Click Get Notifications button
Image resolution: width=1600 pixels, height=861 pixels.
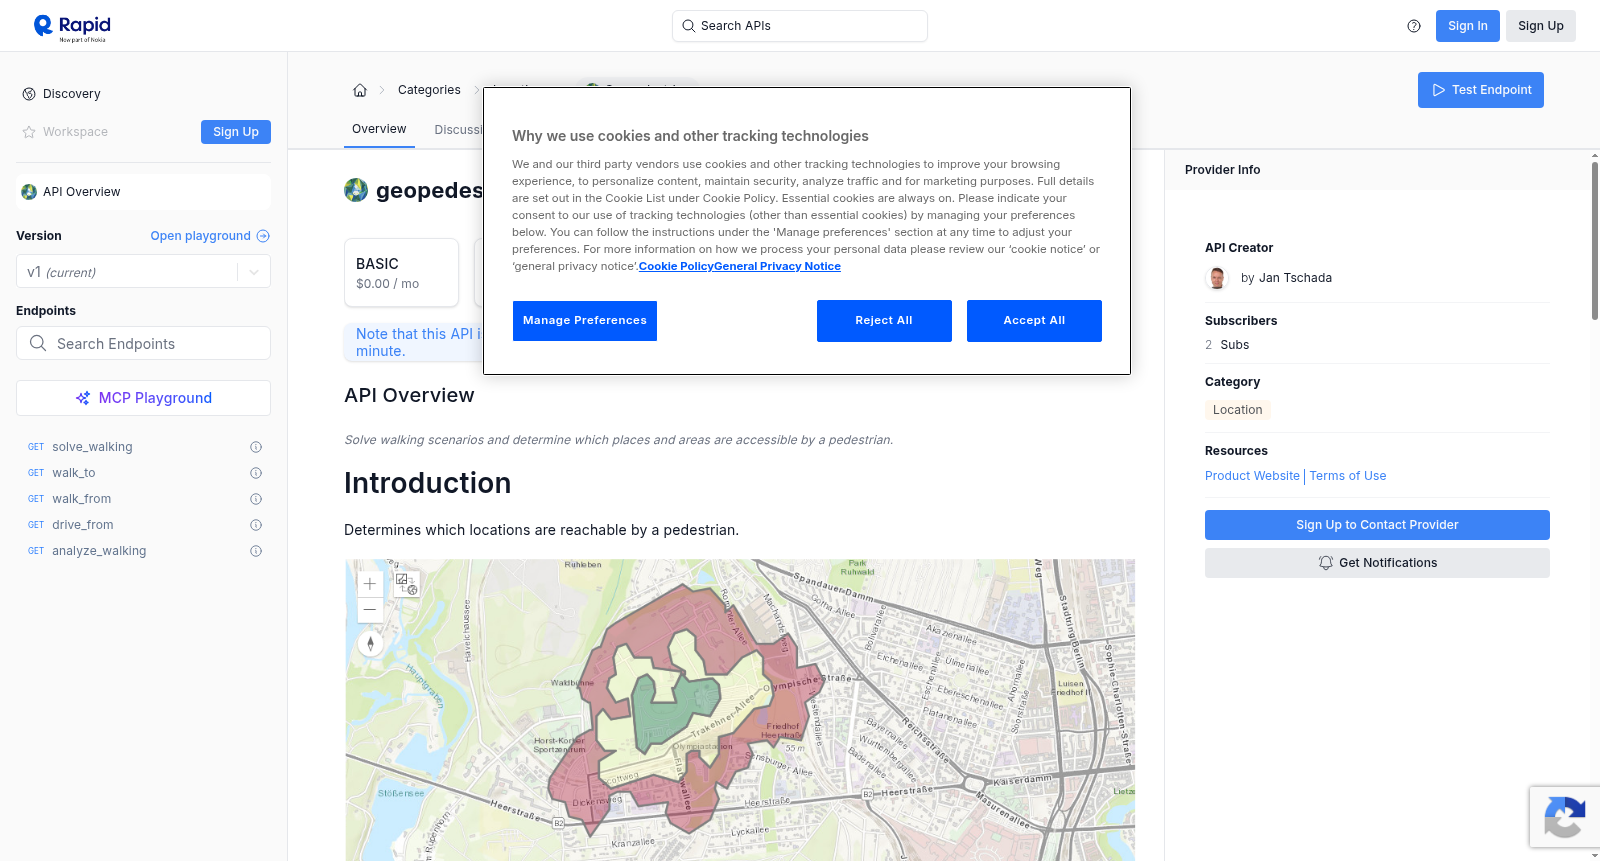[x=1377, y=563]
